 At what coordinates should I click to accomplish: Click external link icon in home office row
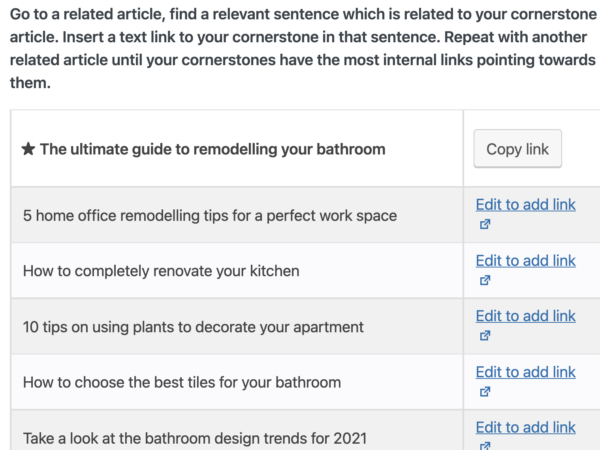pos(485,224)
